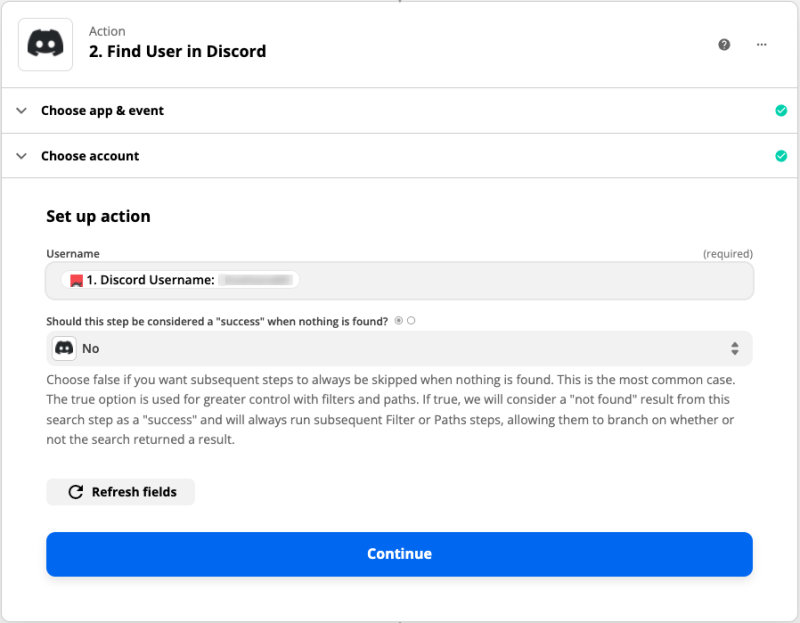800x623 pixels.
Task: Click the Discord icon inside the No dropdown
Action: point(64,348)
